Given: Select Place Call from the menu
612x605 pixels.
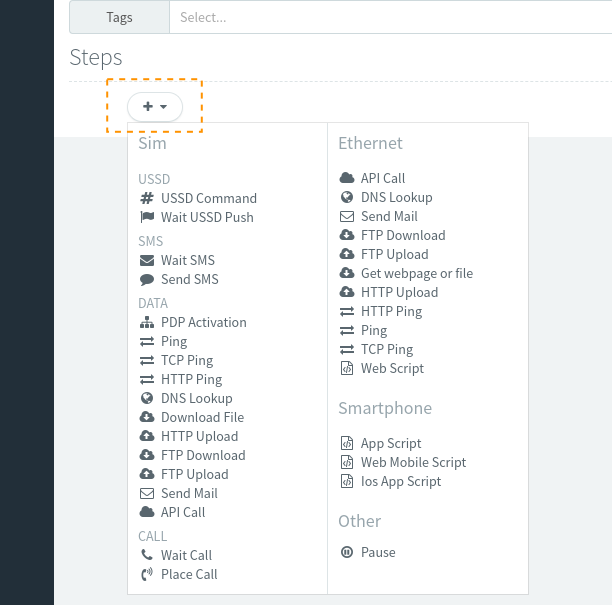Looking at the screenshot, I should (x=189, y=574).
